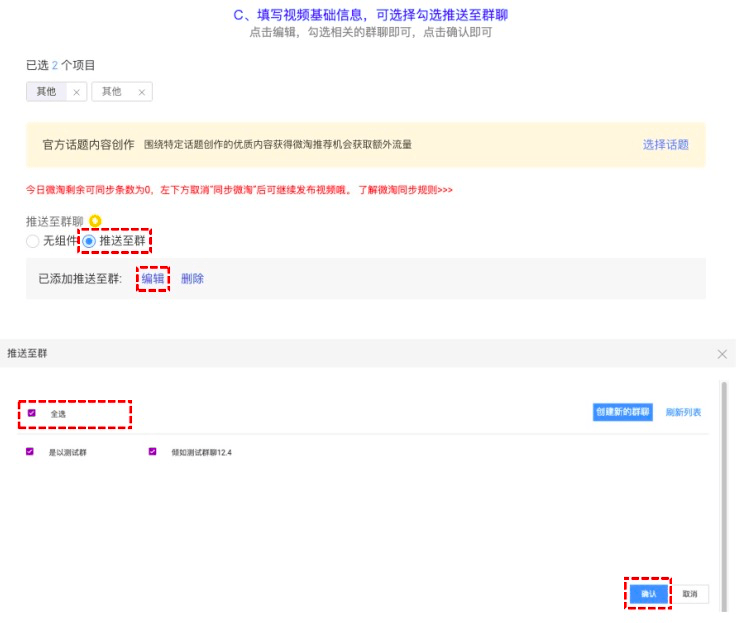The height and width of the screenshot is (623, 742).
Task: Cancel the dialog with 取消
Action: [x=690, y=593]
